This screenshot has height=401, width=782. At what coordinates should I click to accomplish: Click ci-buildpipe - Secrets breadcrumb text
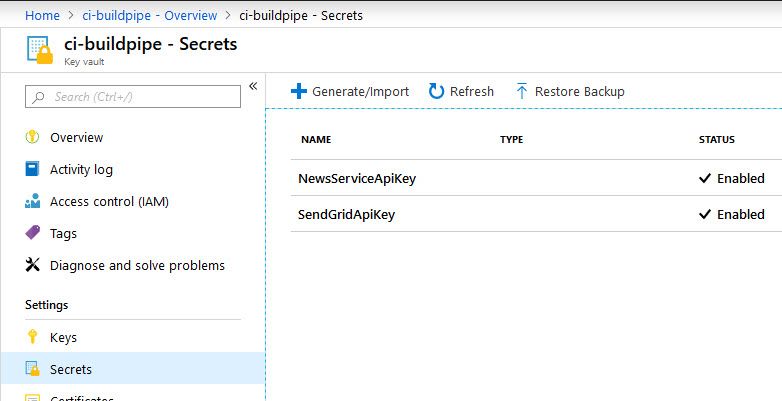(x=301, y=15)
